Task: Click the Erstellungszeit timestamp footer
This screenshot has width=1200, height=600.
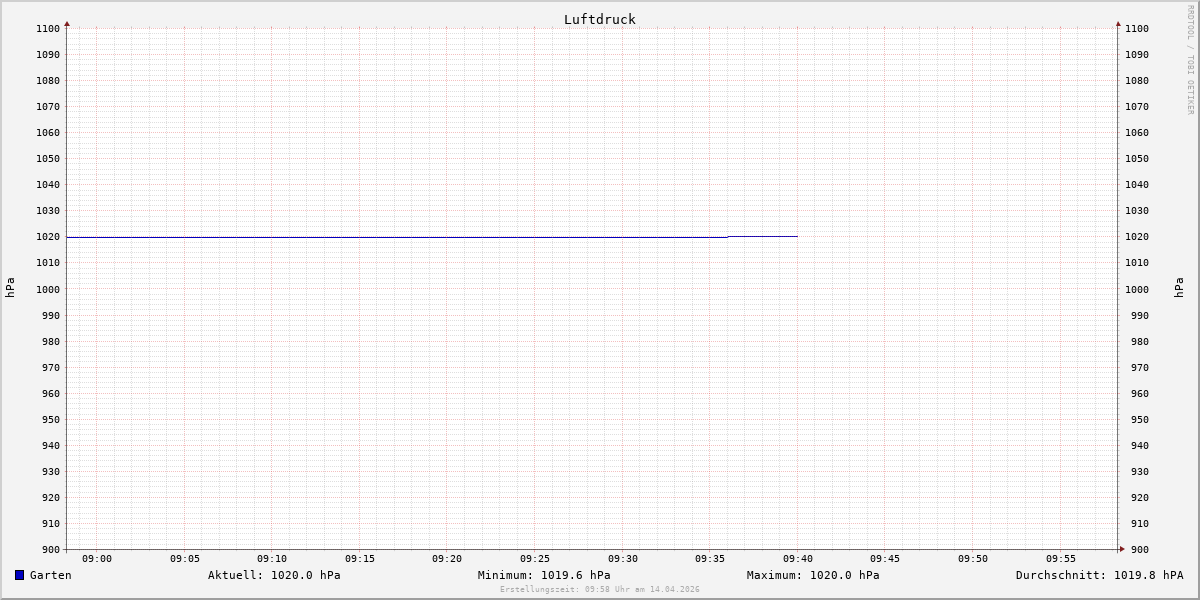Action: point(600,589)
